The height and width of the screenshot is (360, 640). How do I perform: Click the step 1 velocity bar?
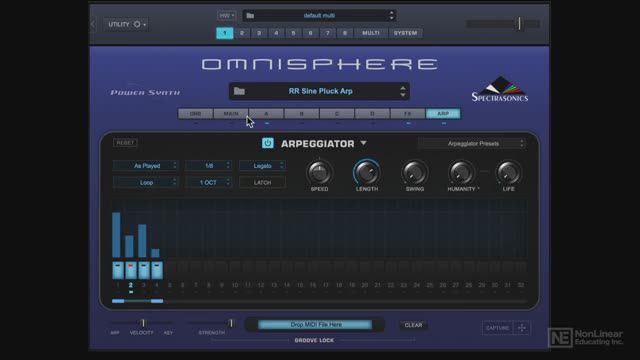116,235
